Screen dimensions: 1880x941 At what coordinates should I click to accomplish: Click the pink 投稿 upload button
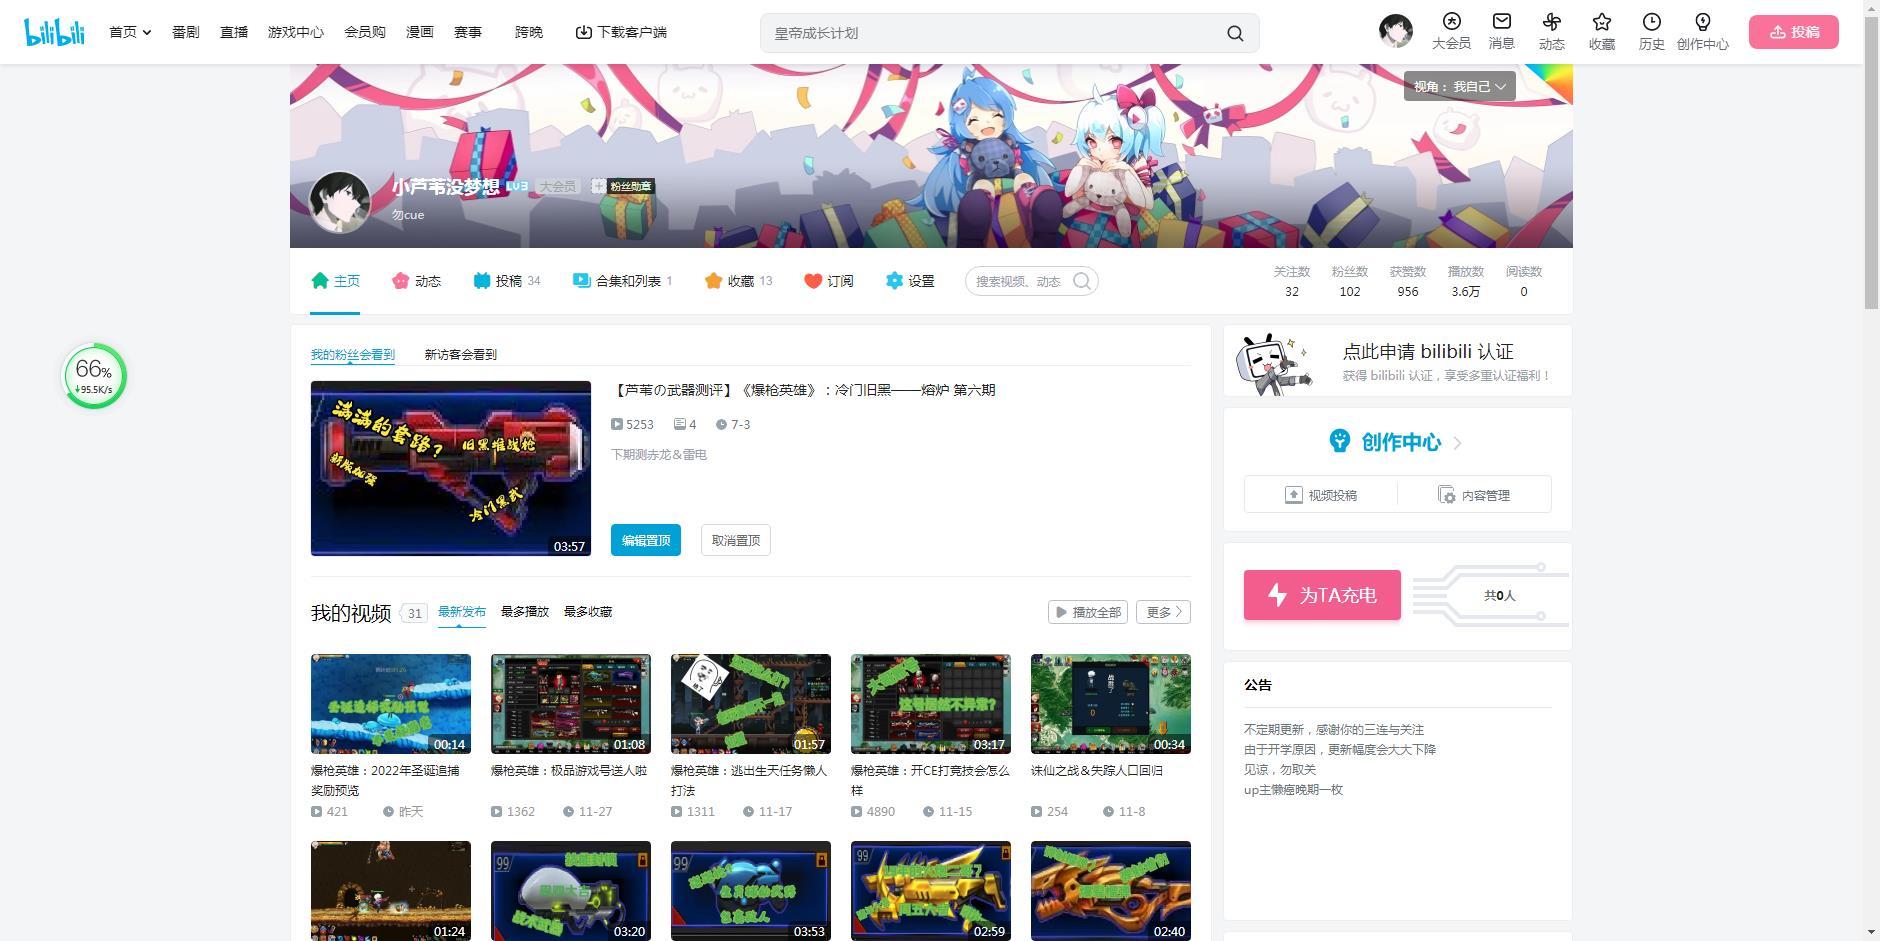1794,32
